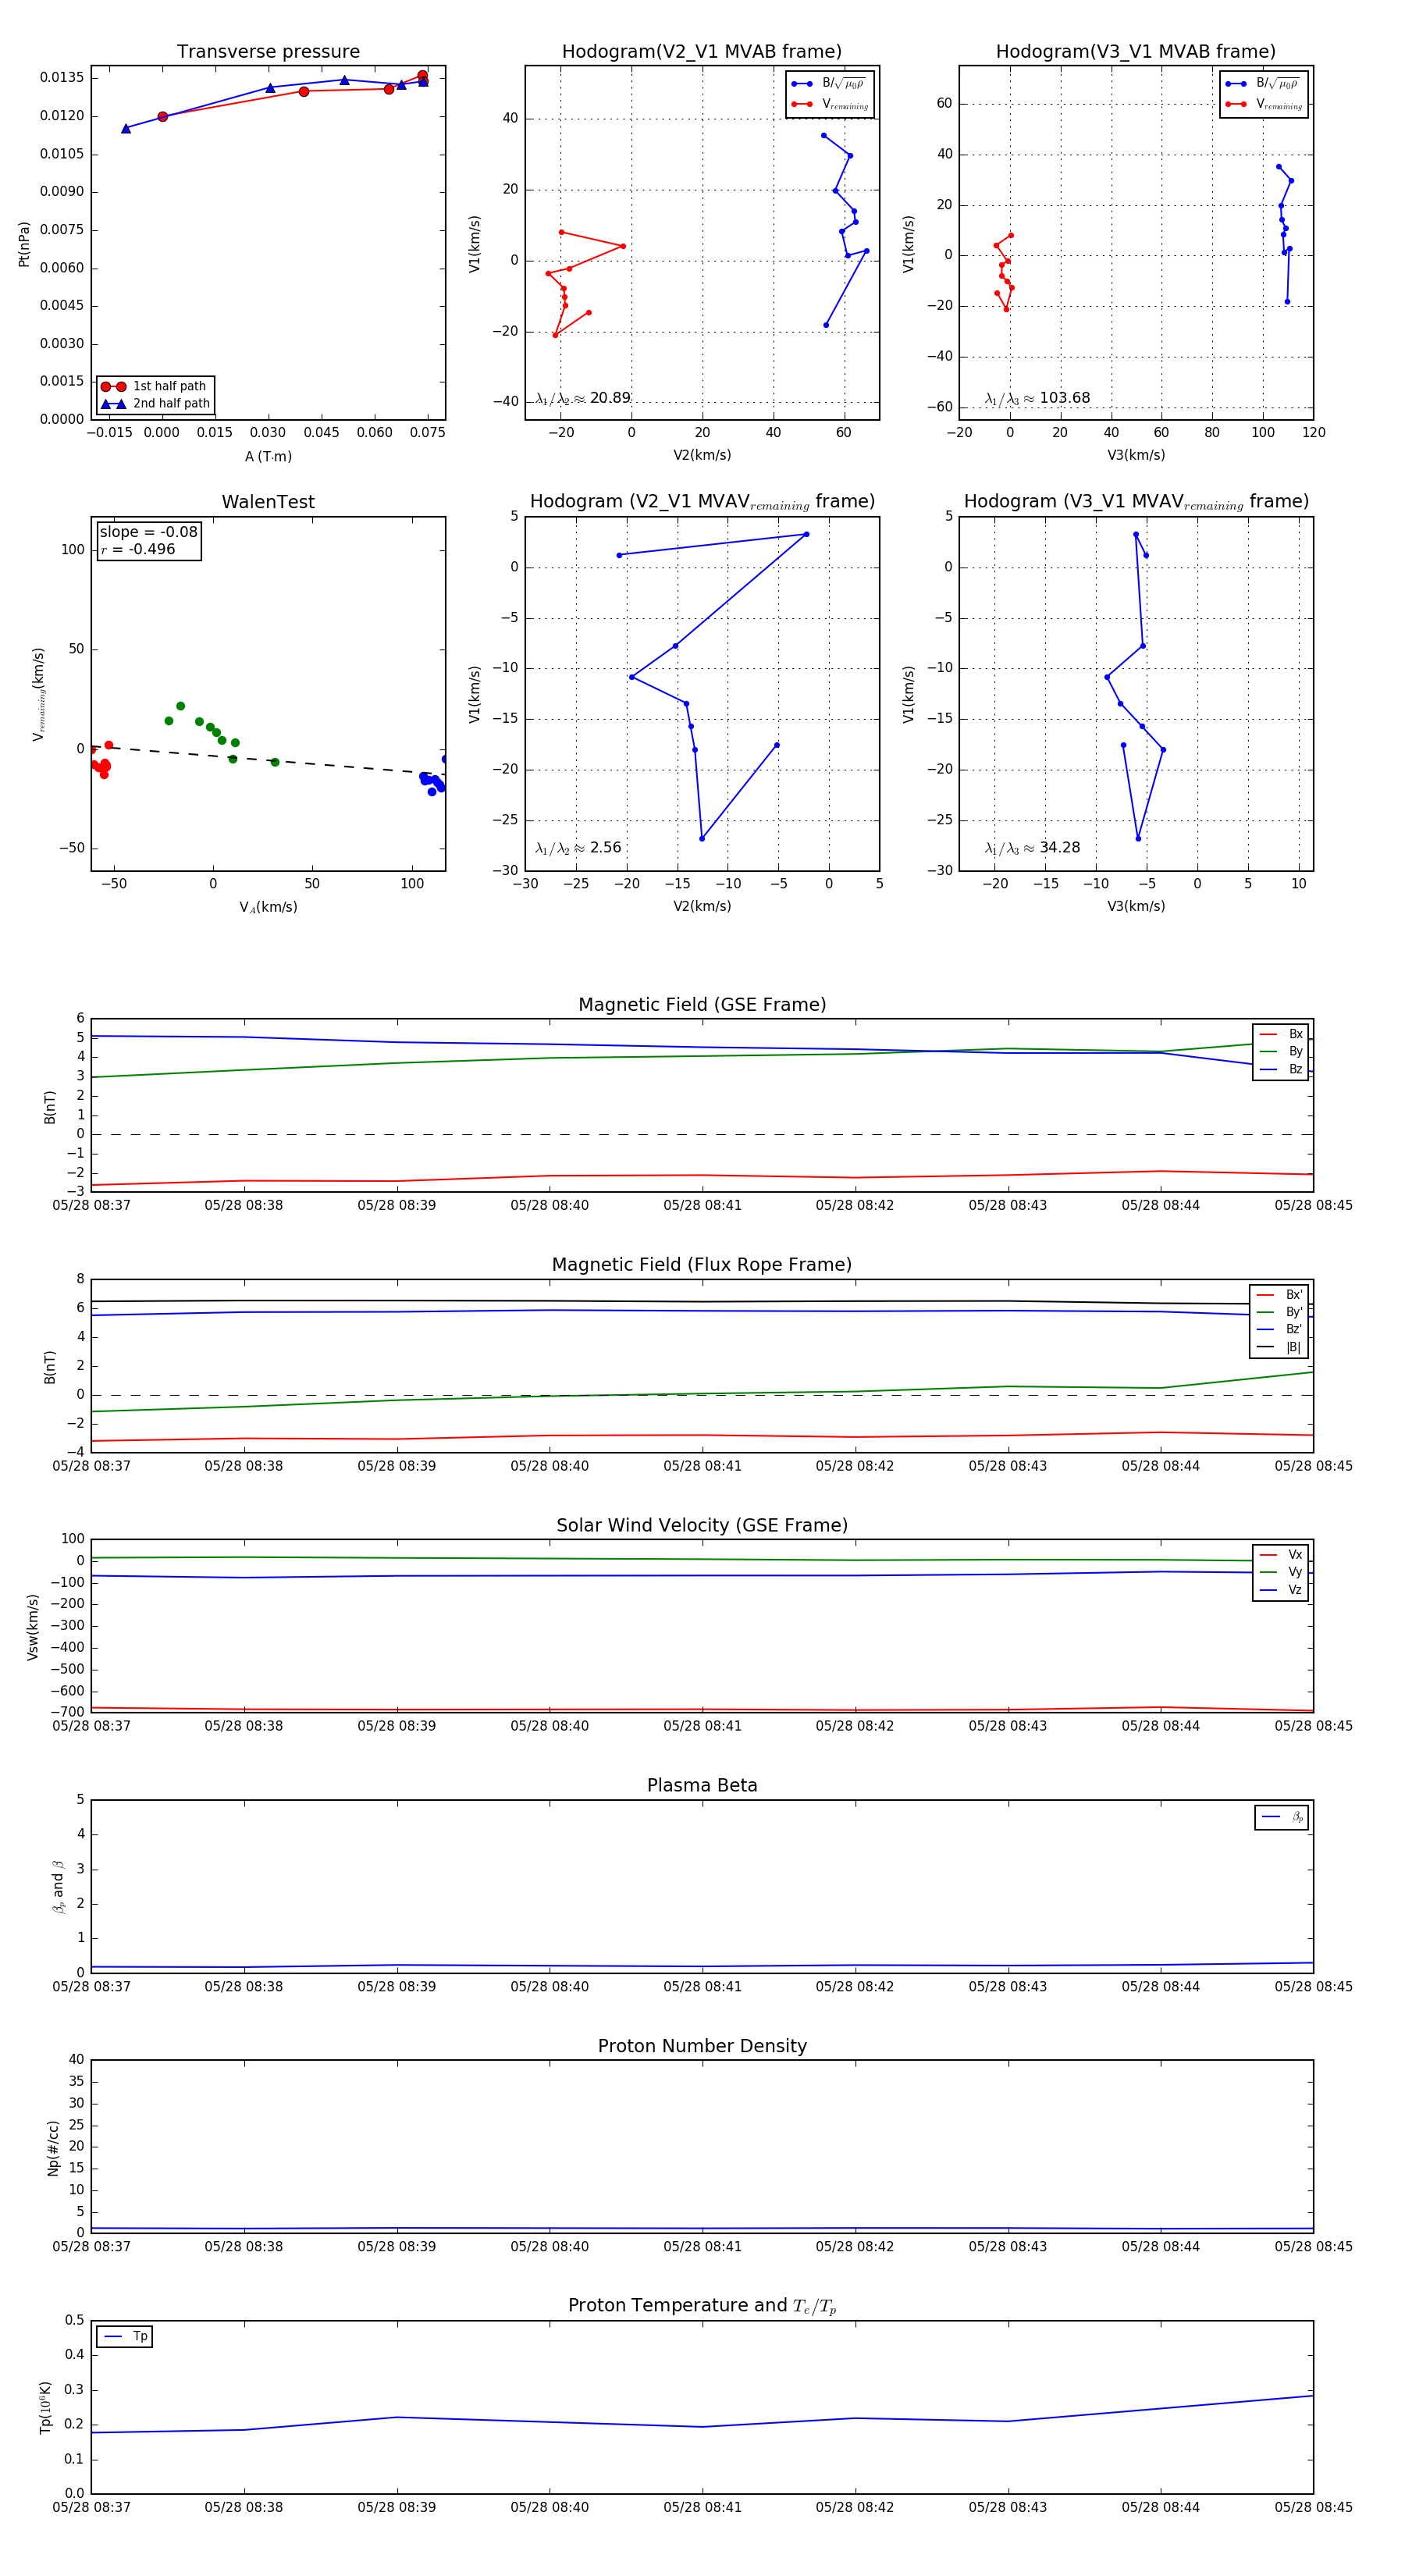Screen dimensions: 1405x2576
Task: Click the "V_A(km/s)" x-axis label under WalenTest
Action: 268,907
